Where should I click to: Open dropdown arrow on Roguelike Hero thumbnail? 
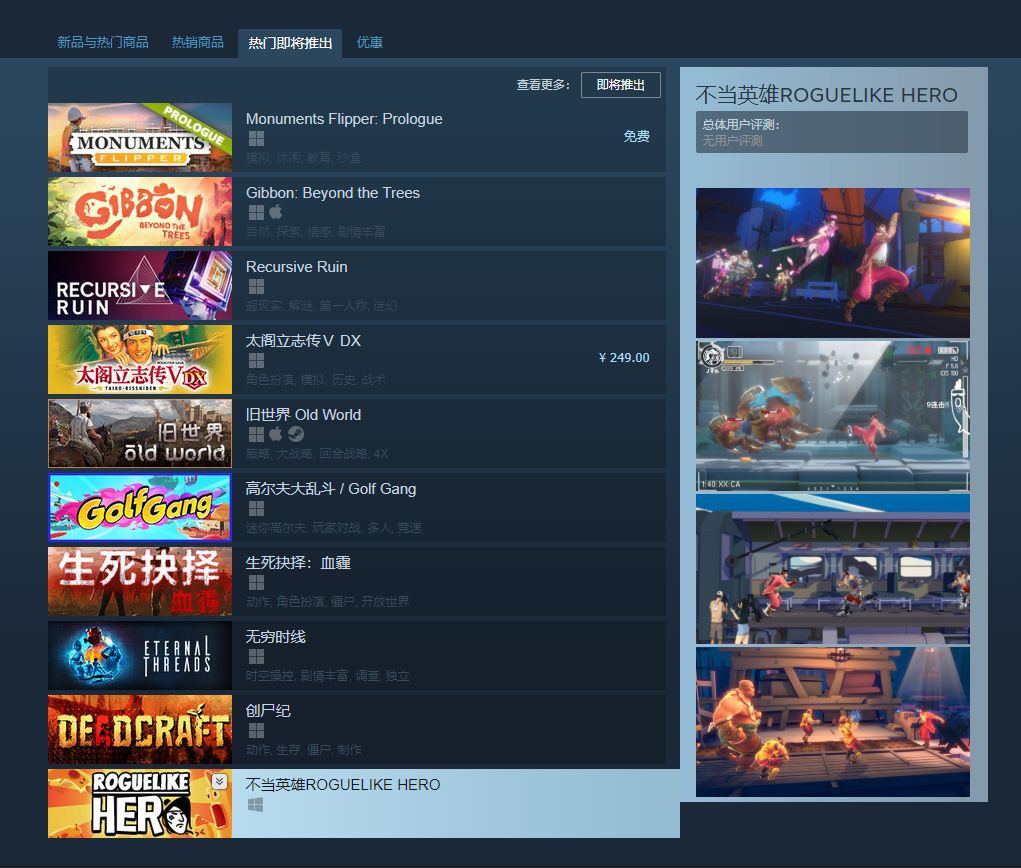point(219,781)
